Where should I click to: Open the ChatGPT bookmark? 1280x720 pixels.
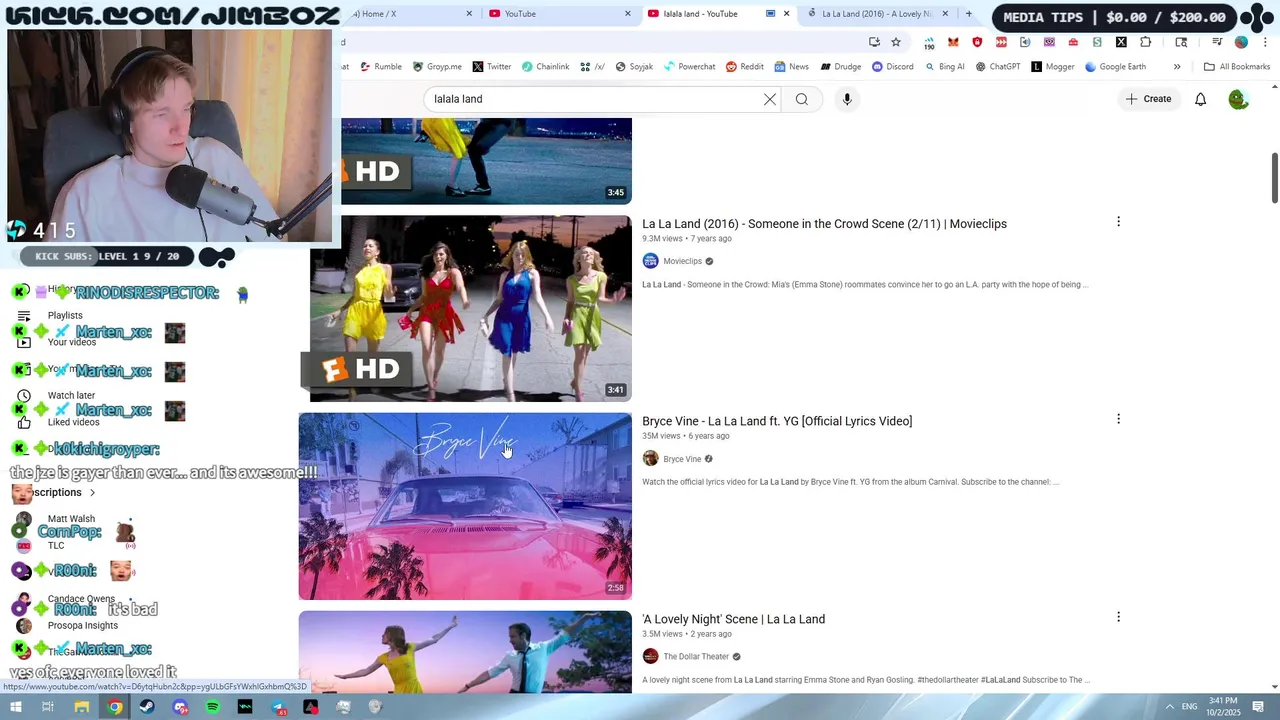[998, 67]
